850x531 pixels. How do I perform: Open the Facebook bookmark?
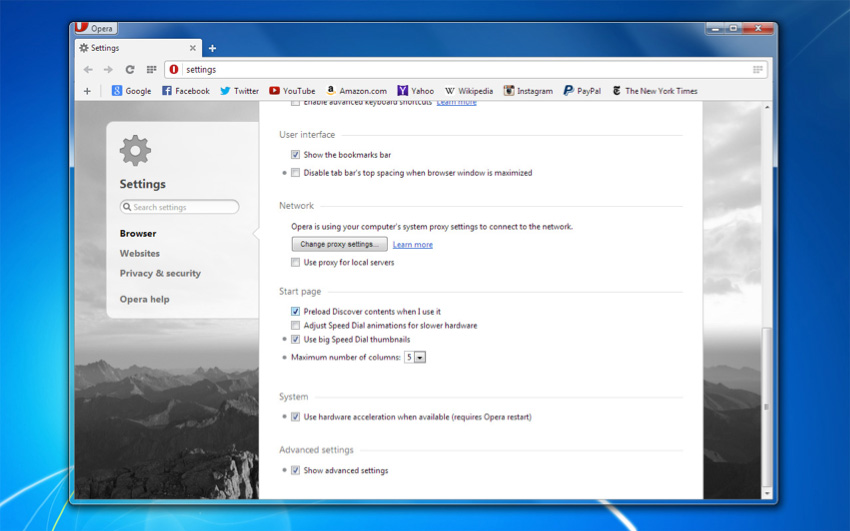click(x=185, y=91)
